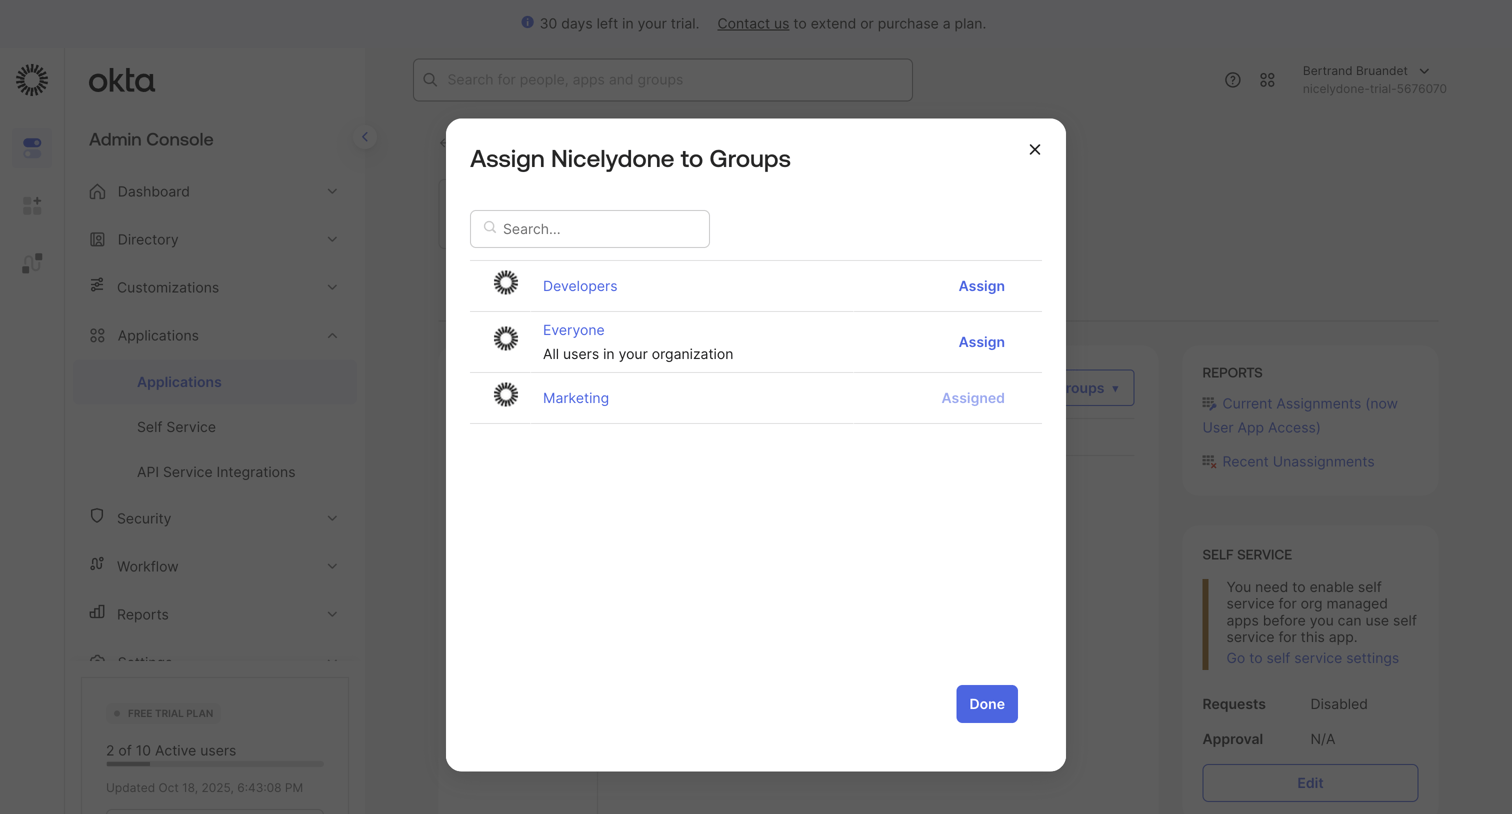
Task: Open the Bertrand Bruandet account dropdown
Action: (x=1366, y=71)
